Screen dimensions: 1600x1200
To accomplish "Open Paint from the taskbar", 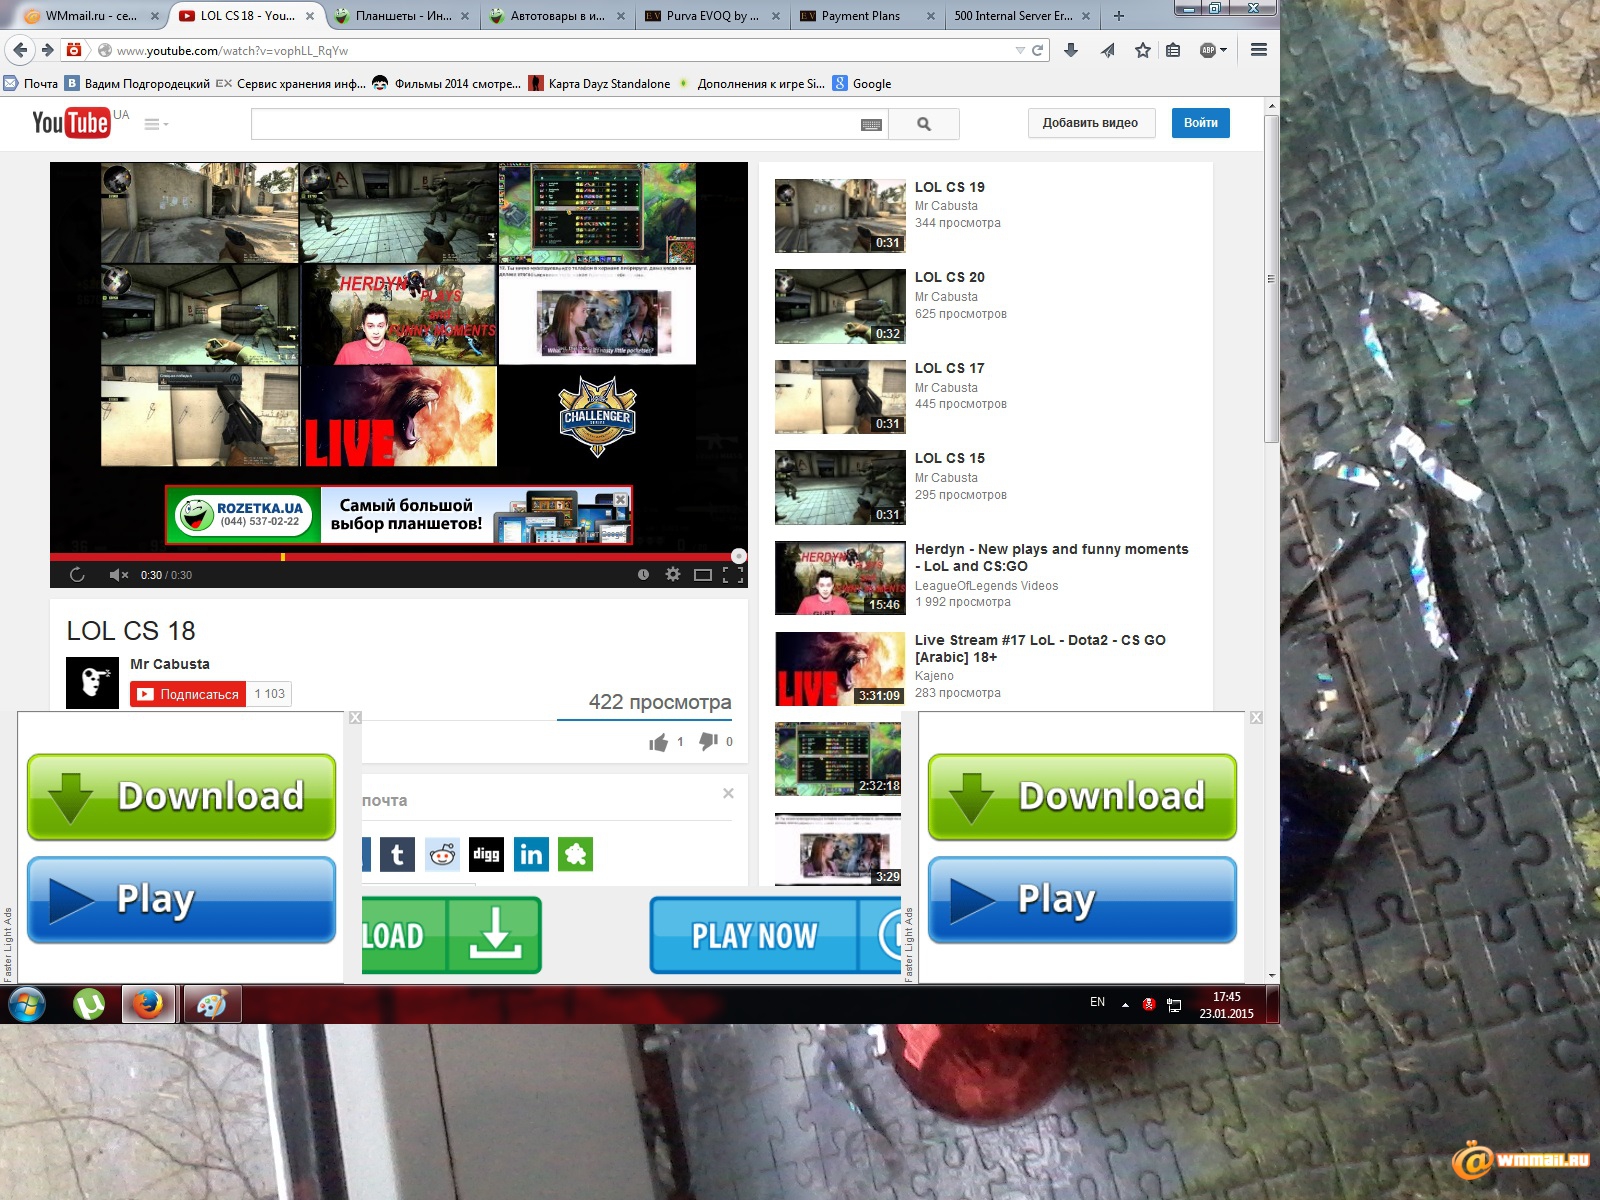I will coord(211,1004).
